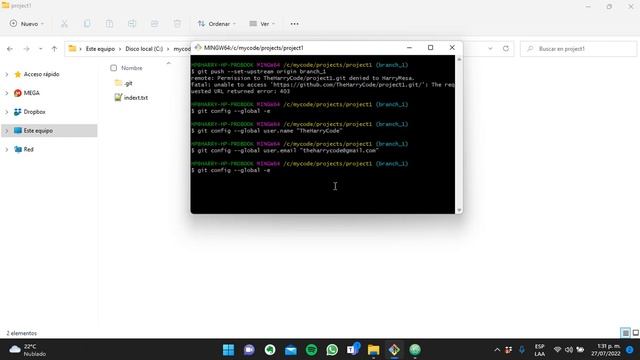The image size is (640, 360).
Task: Expand the Red network tree node
Action: pyautogui.click(x=7, y=149)
